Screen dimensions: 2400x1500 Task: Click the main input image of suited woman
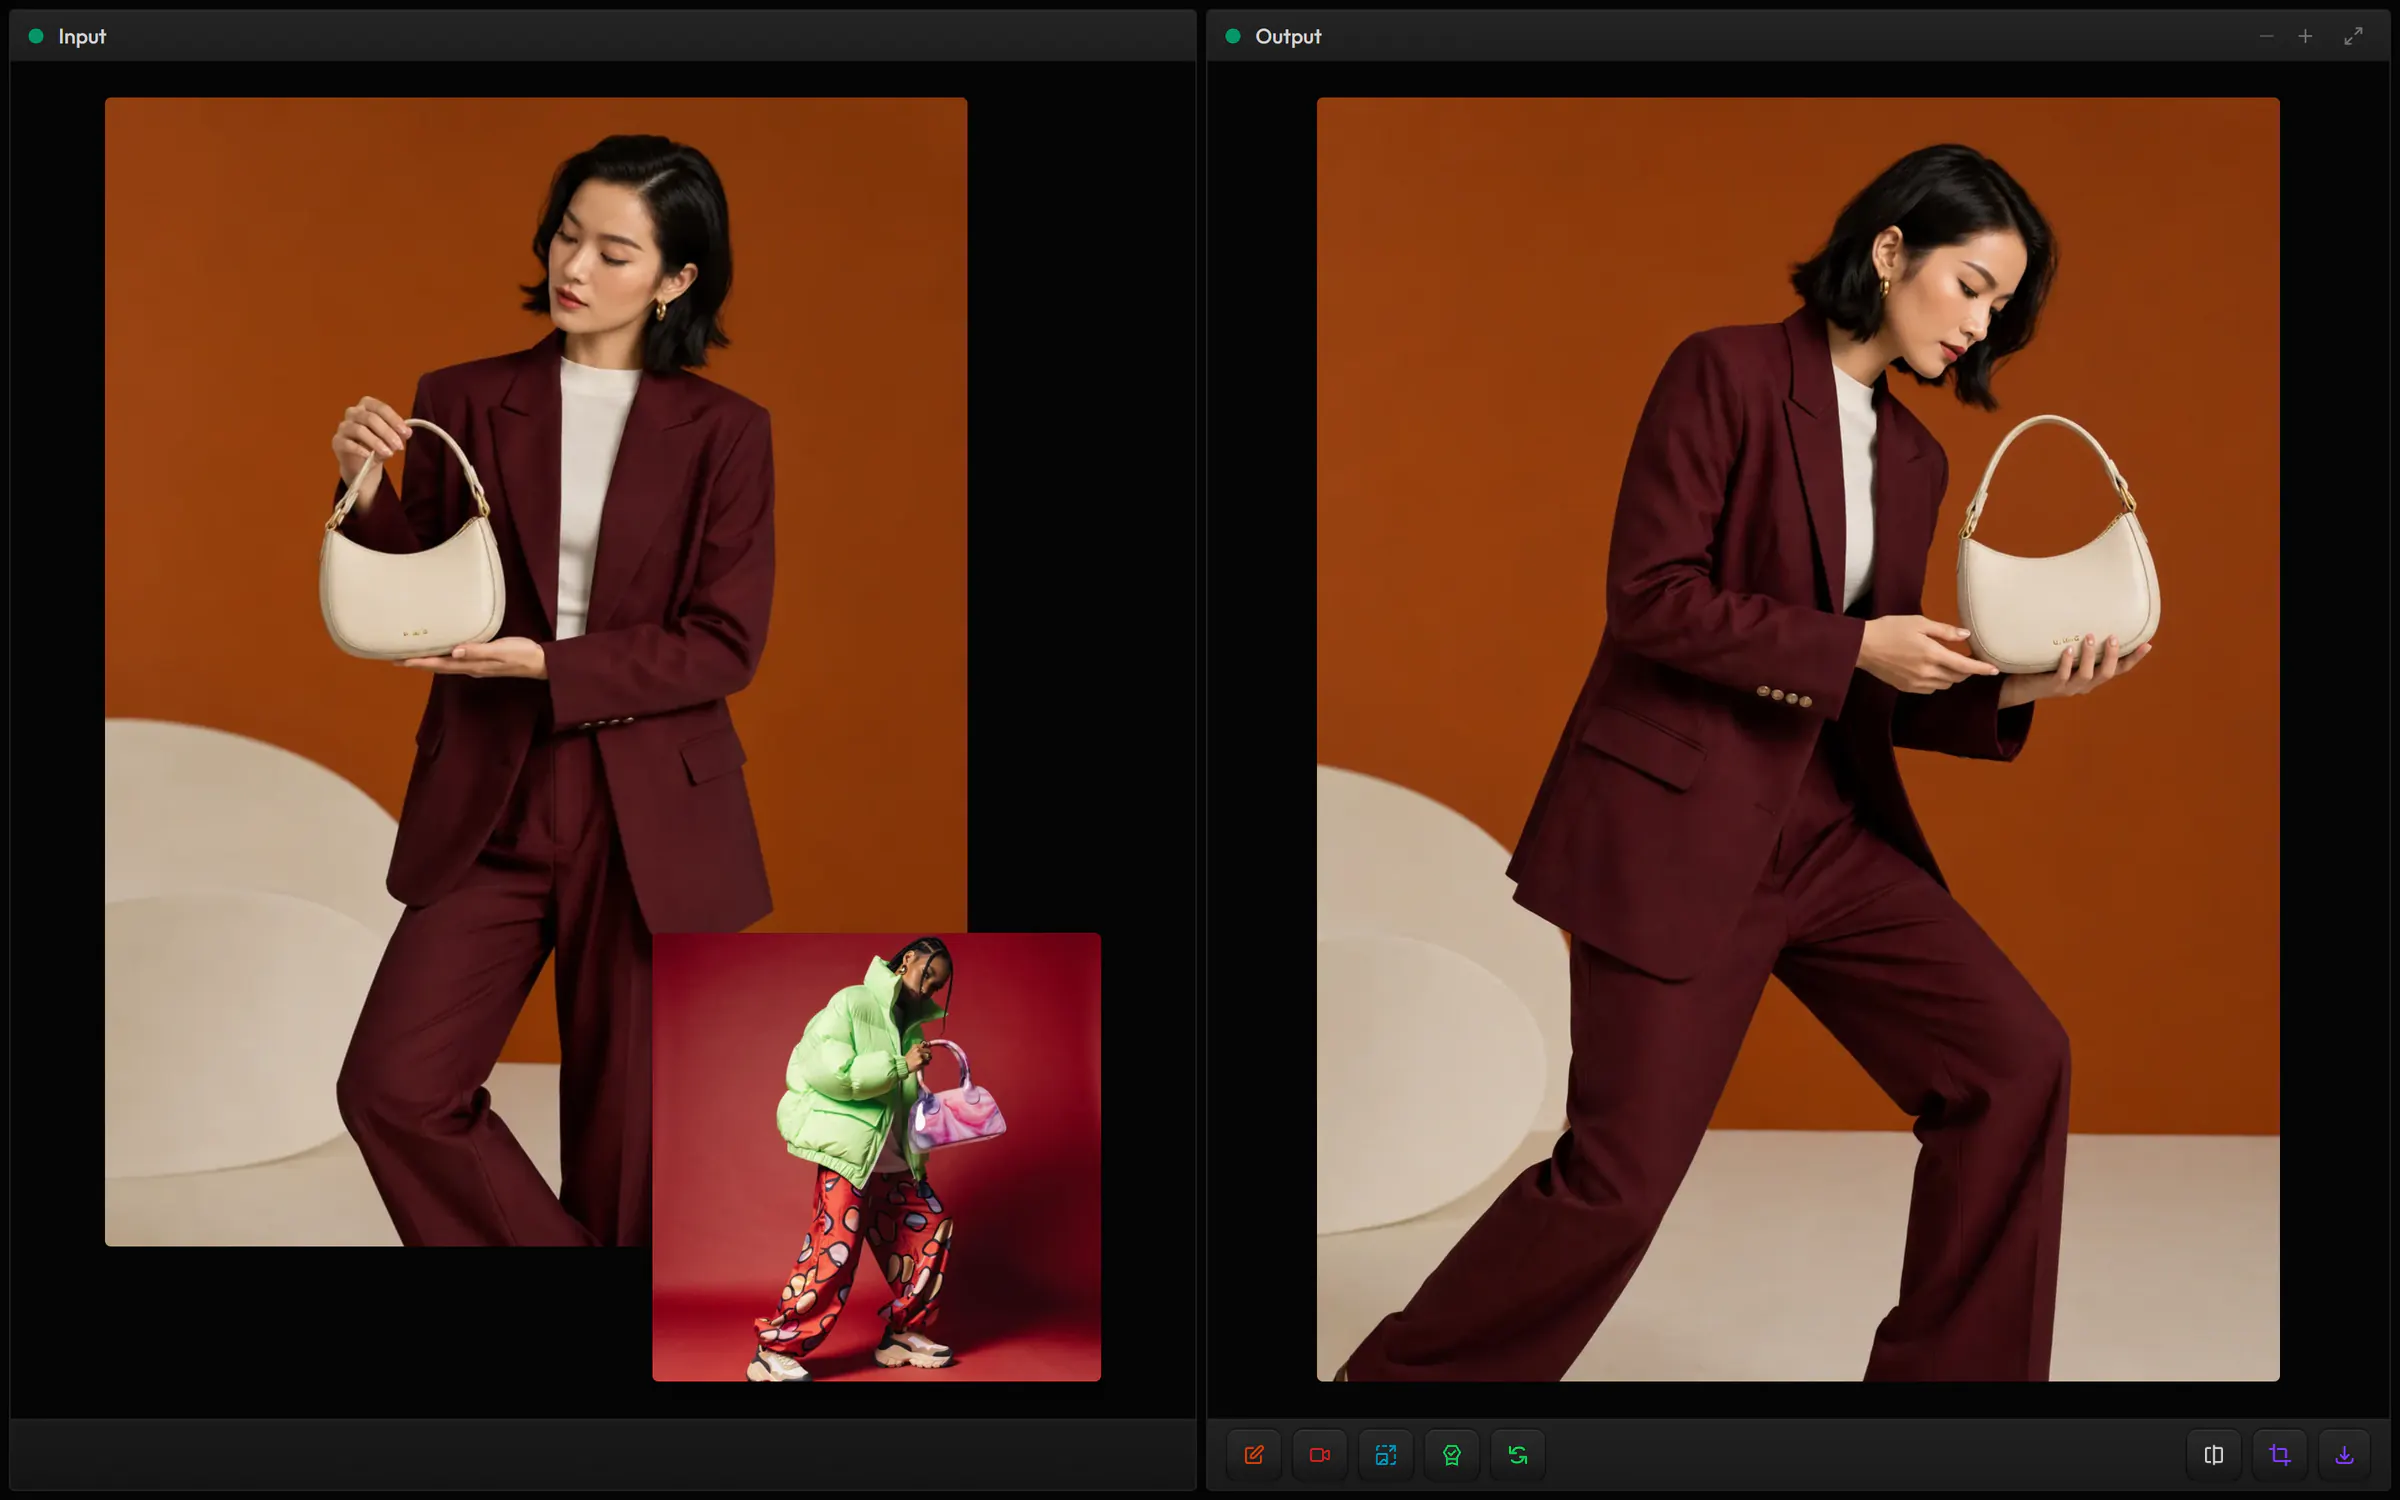(536, 671)
